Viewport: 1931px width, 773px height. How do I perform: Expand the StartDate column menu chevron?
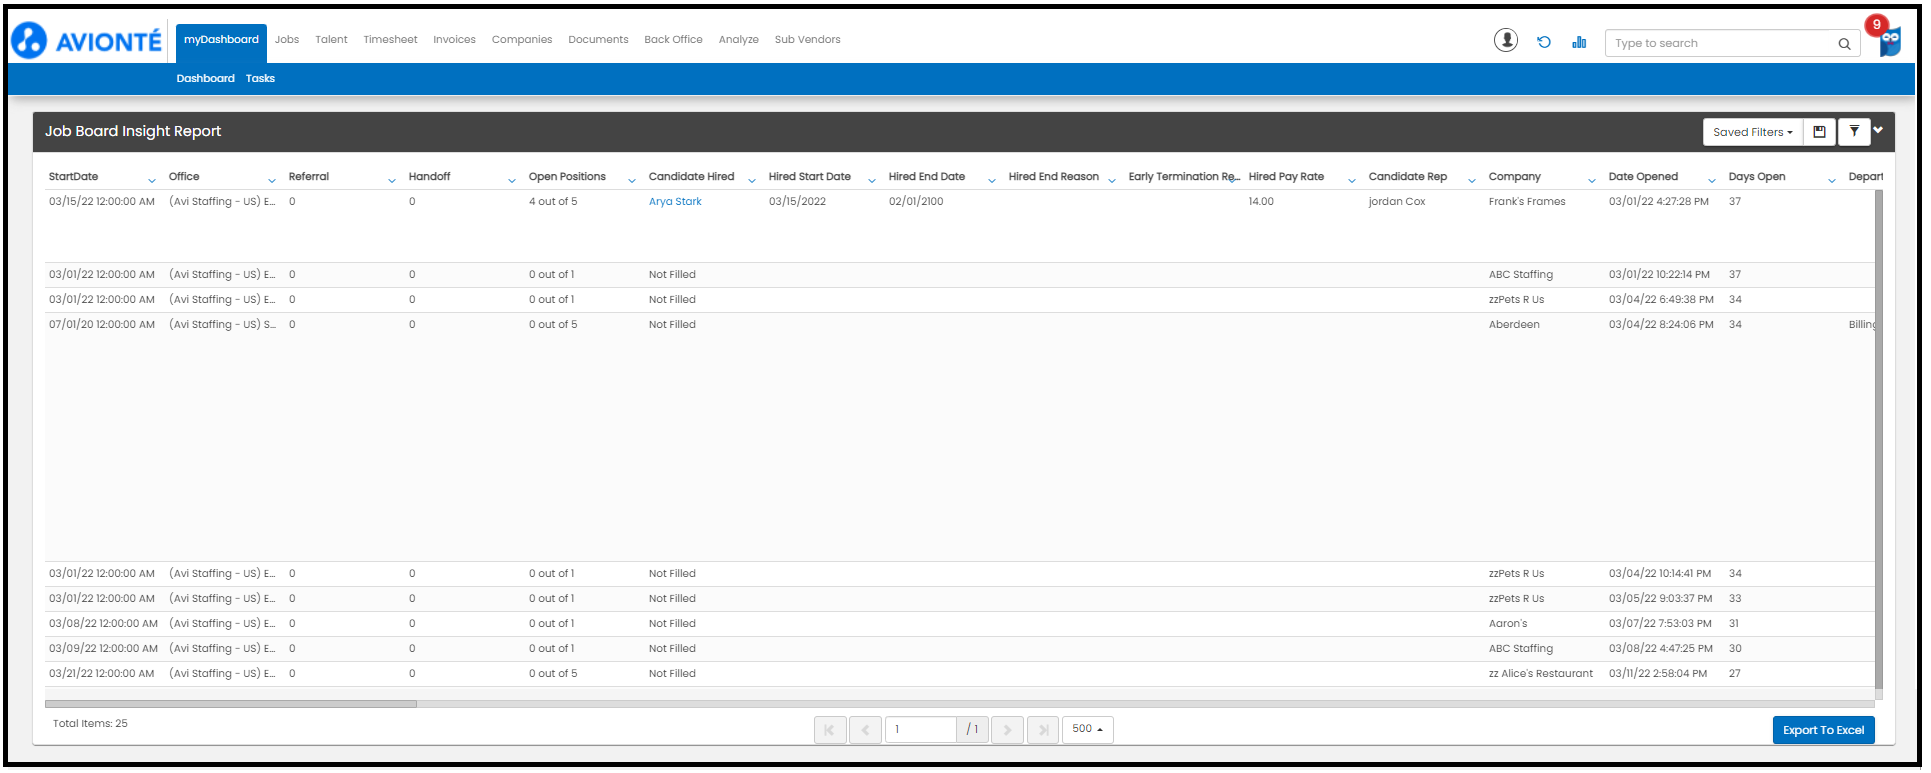pos(151,181)
